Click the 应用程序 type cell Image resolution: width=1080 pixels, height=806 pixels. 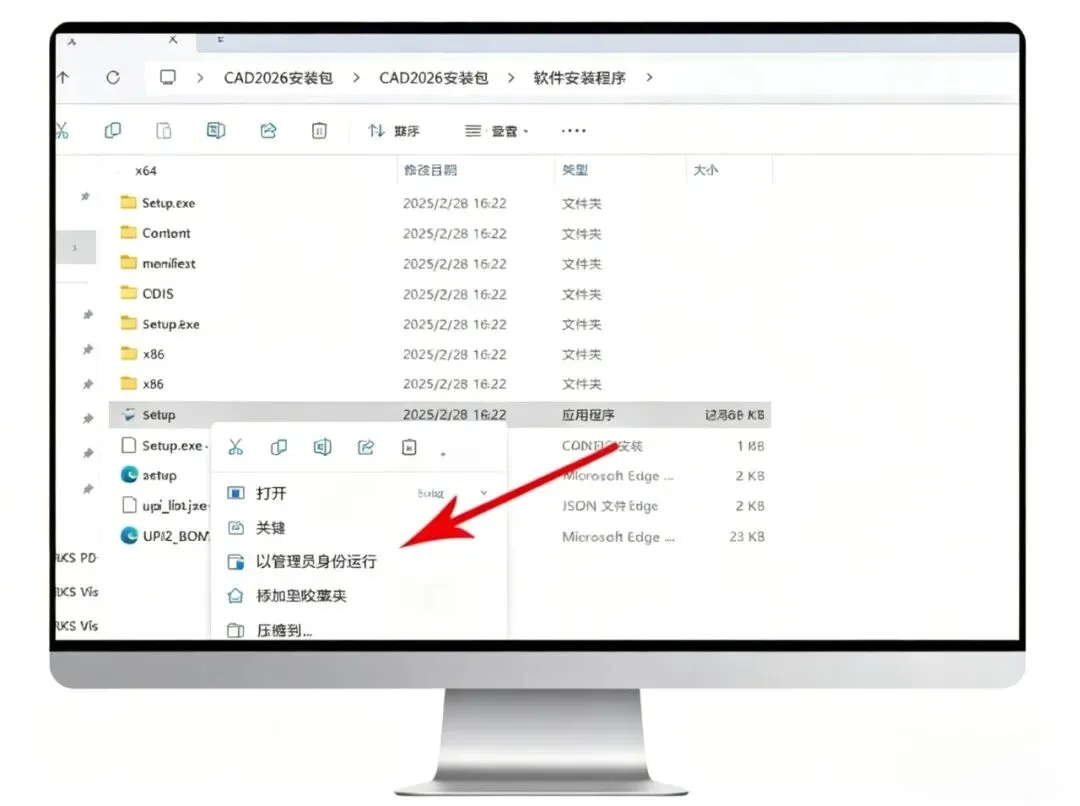point(588,415)
